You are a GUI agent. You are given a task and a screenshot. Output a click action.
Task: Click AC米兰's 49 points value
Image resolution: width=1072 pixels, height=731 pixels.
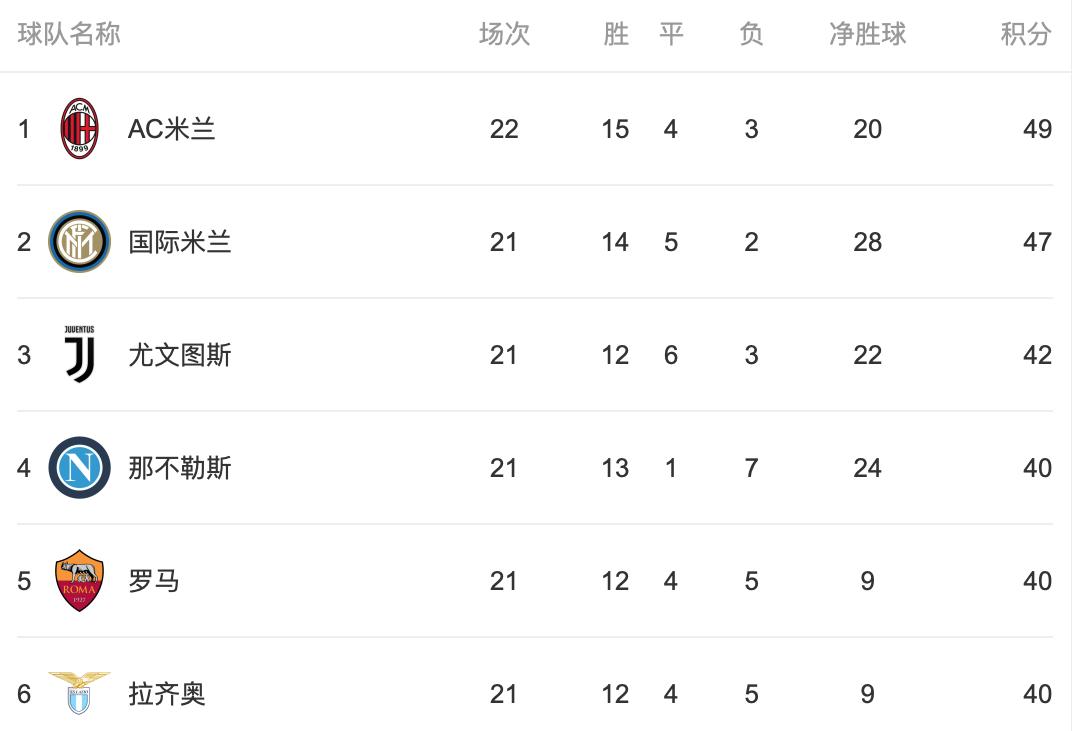click(1037, 129)
